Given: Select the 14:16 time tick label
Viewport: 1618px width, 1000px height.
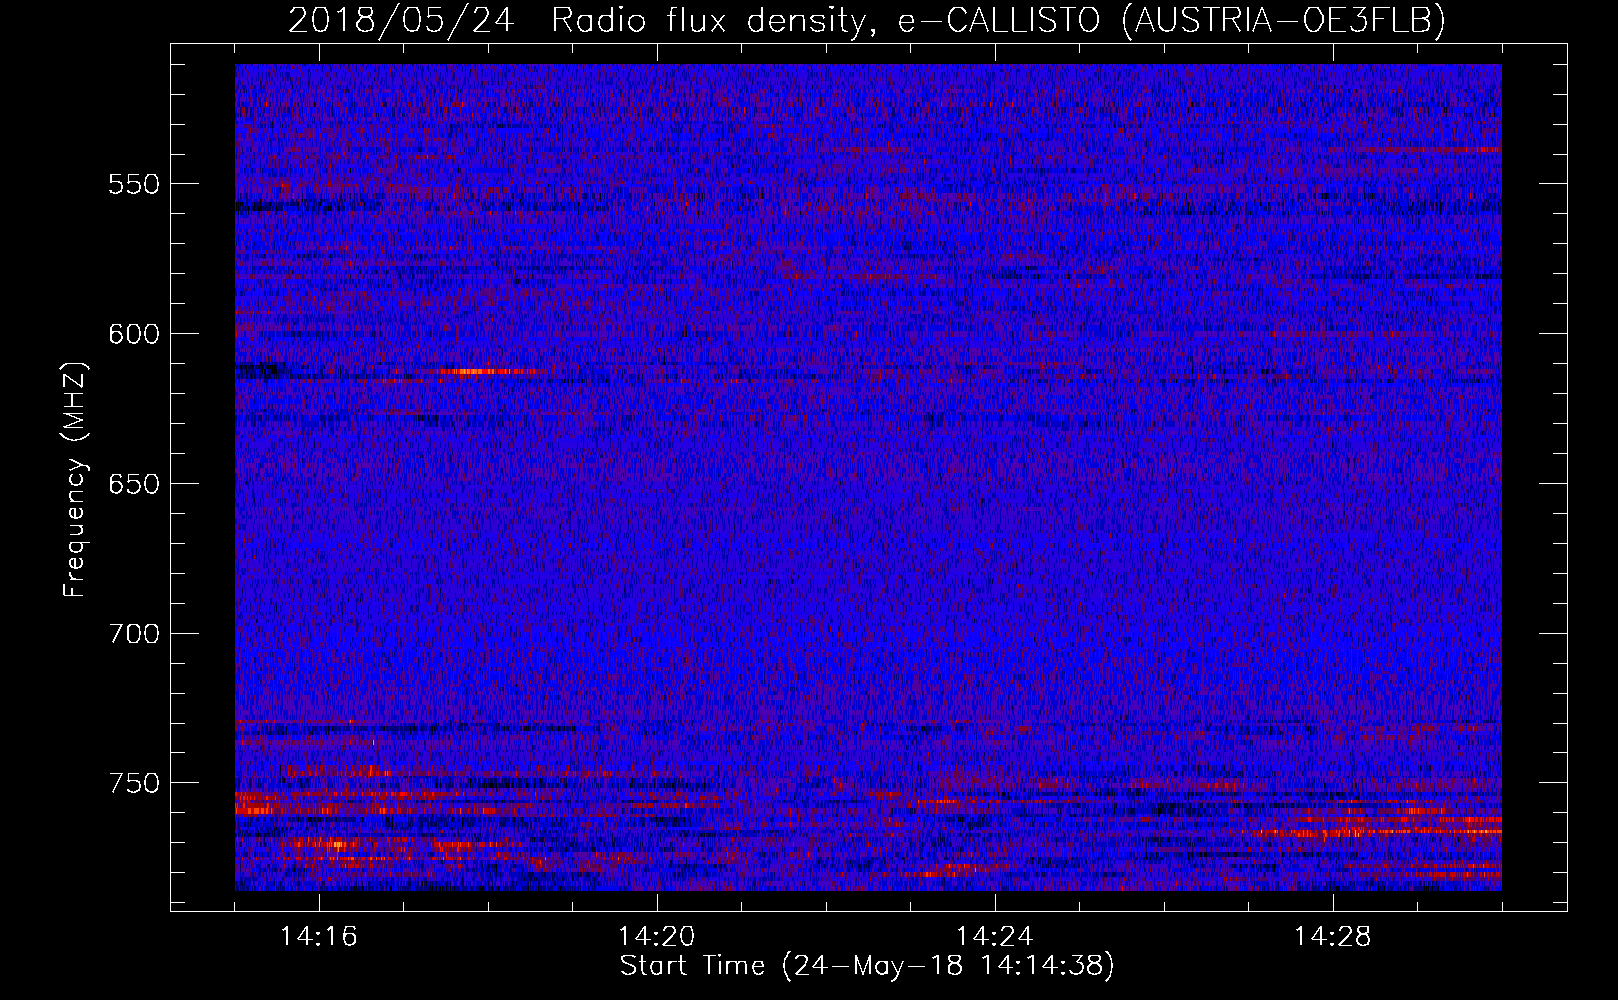Looking at the screenshot, I should [x=319, y=937].
